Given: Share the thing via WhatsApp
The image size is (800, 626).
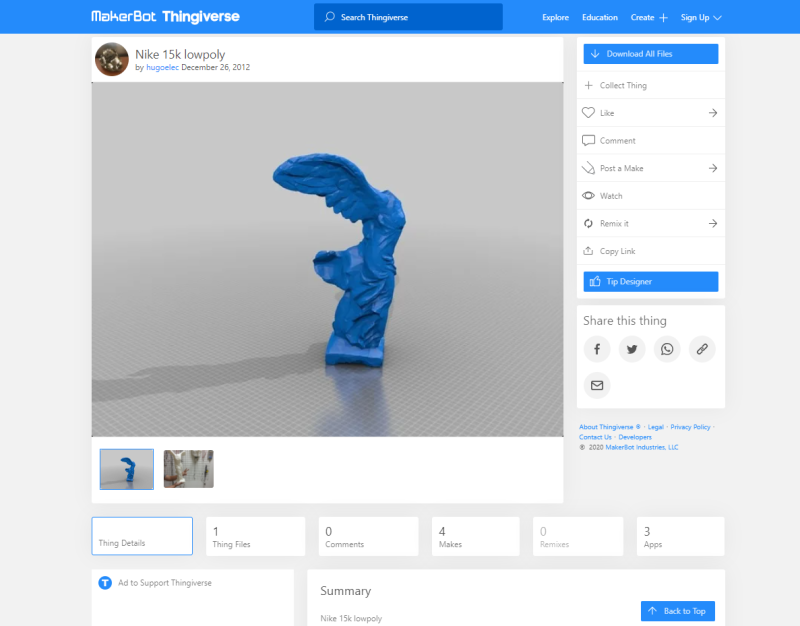Looking at the screenshot, I should pos(667,349).
